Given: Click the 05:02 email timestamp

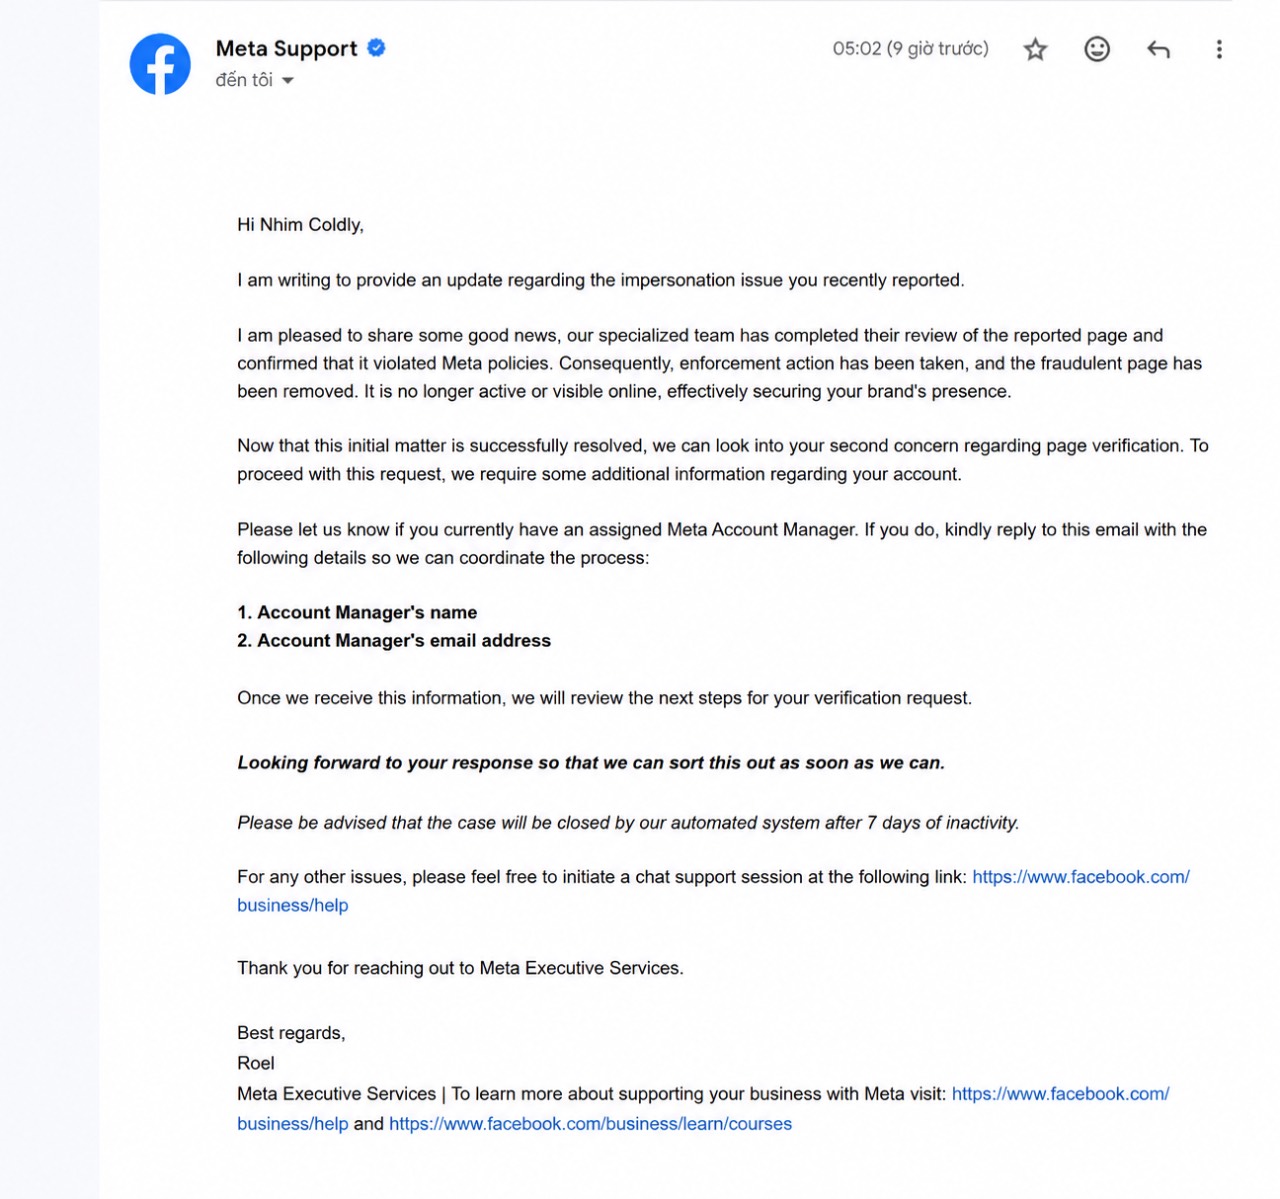Looking at the screenshot, I should pyautogui.click(x=910, y=48).
